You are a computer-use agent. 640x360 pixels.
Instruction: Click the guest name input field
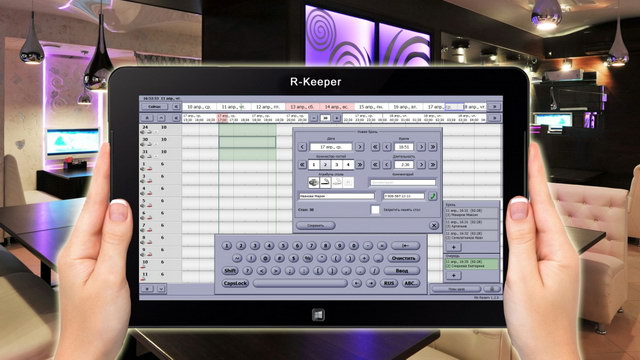click(337, 196)
